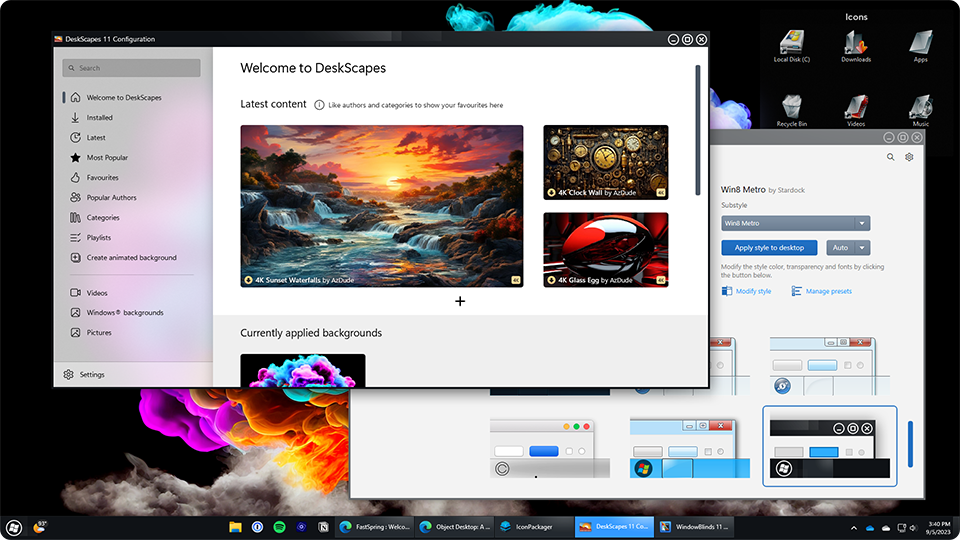Open Spotify from the taskbar

(x=279, y=527)
